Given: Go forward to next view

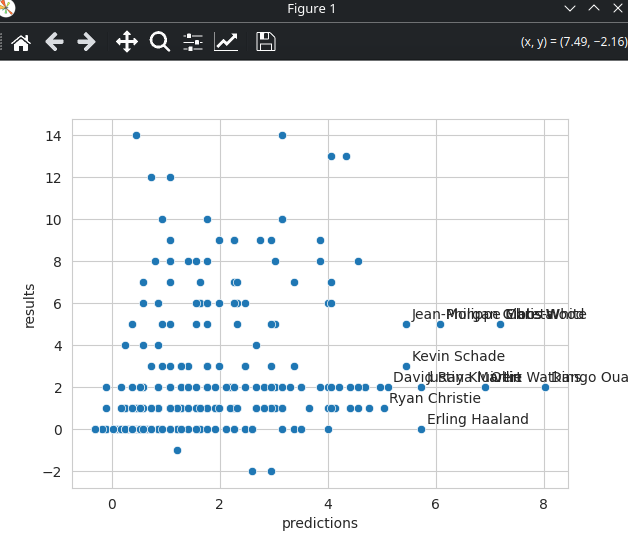Looking at the screenshot, I should pyautogui.click(x=87, y=41).
